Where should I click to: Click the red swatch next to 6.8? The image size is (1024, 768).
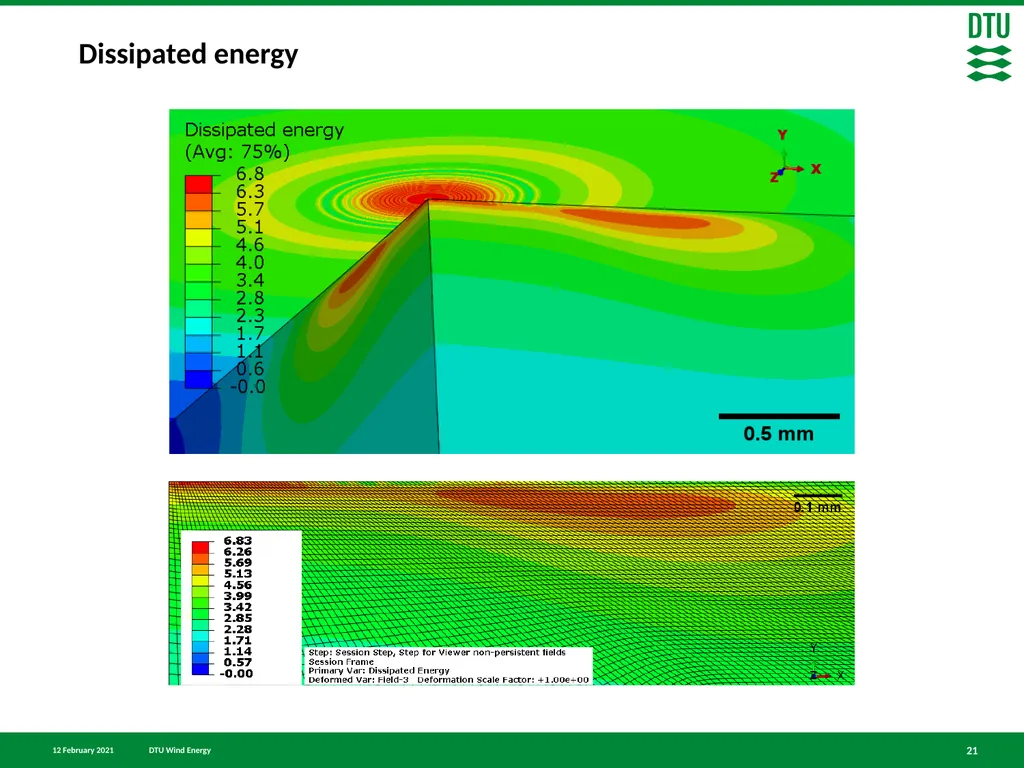tap(199, 184)
